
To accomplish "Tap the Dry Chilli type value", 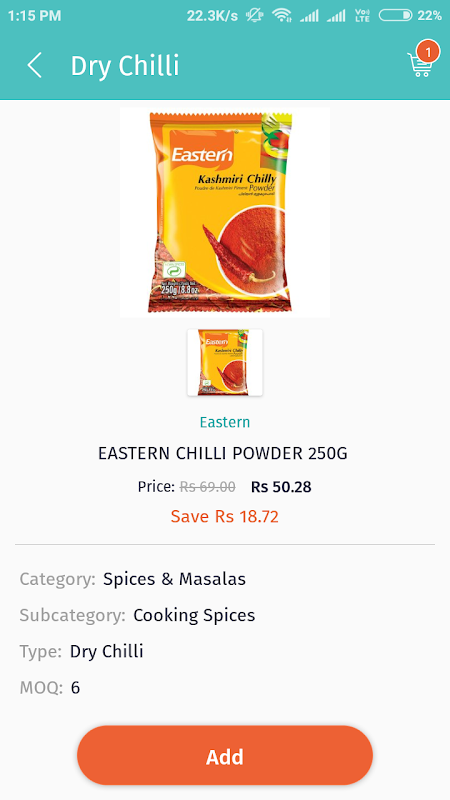I will coord(107,652).
